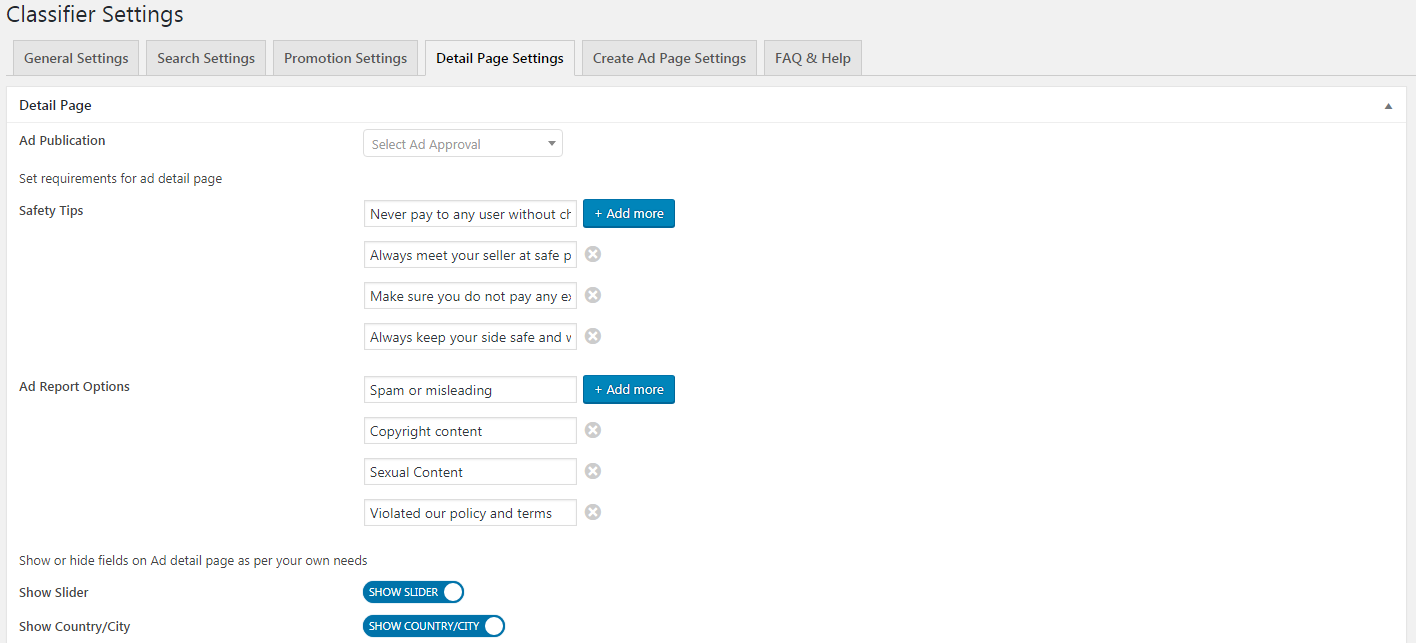Click the 'Never pay to any user' field
The image size is (1416, 643).
point(470,214)
